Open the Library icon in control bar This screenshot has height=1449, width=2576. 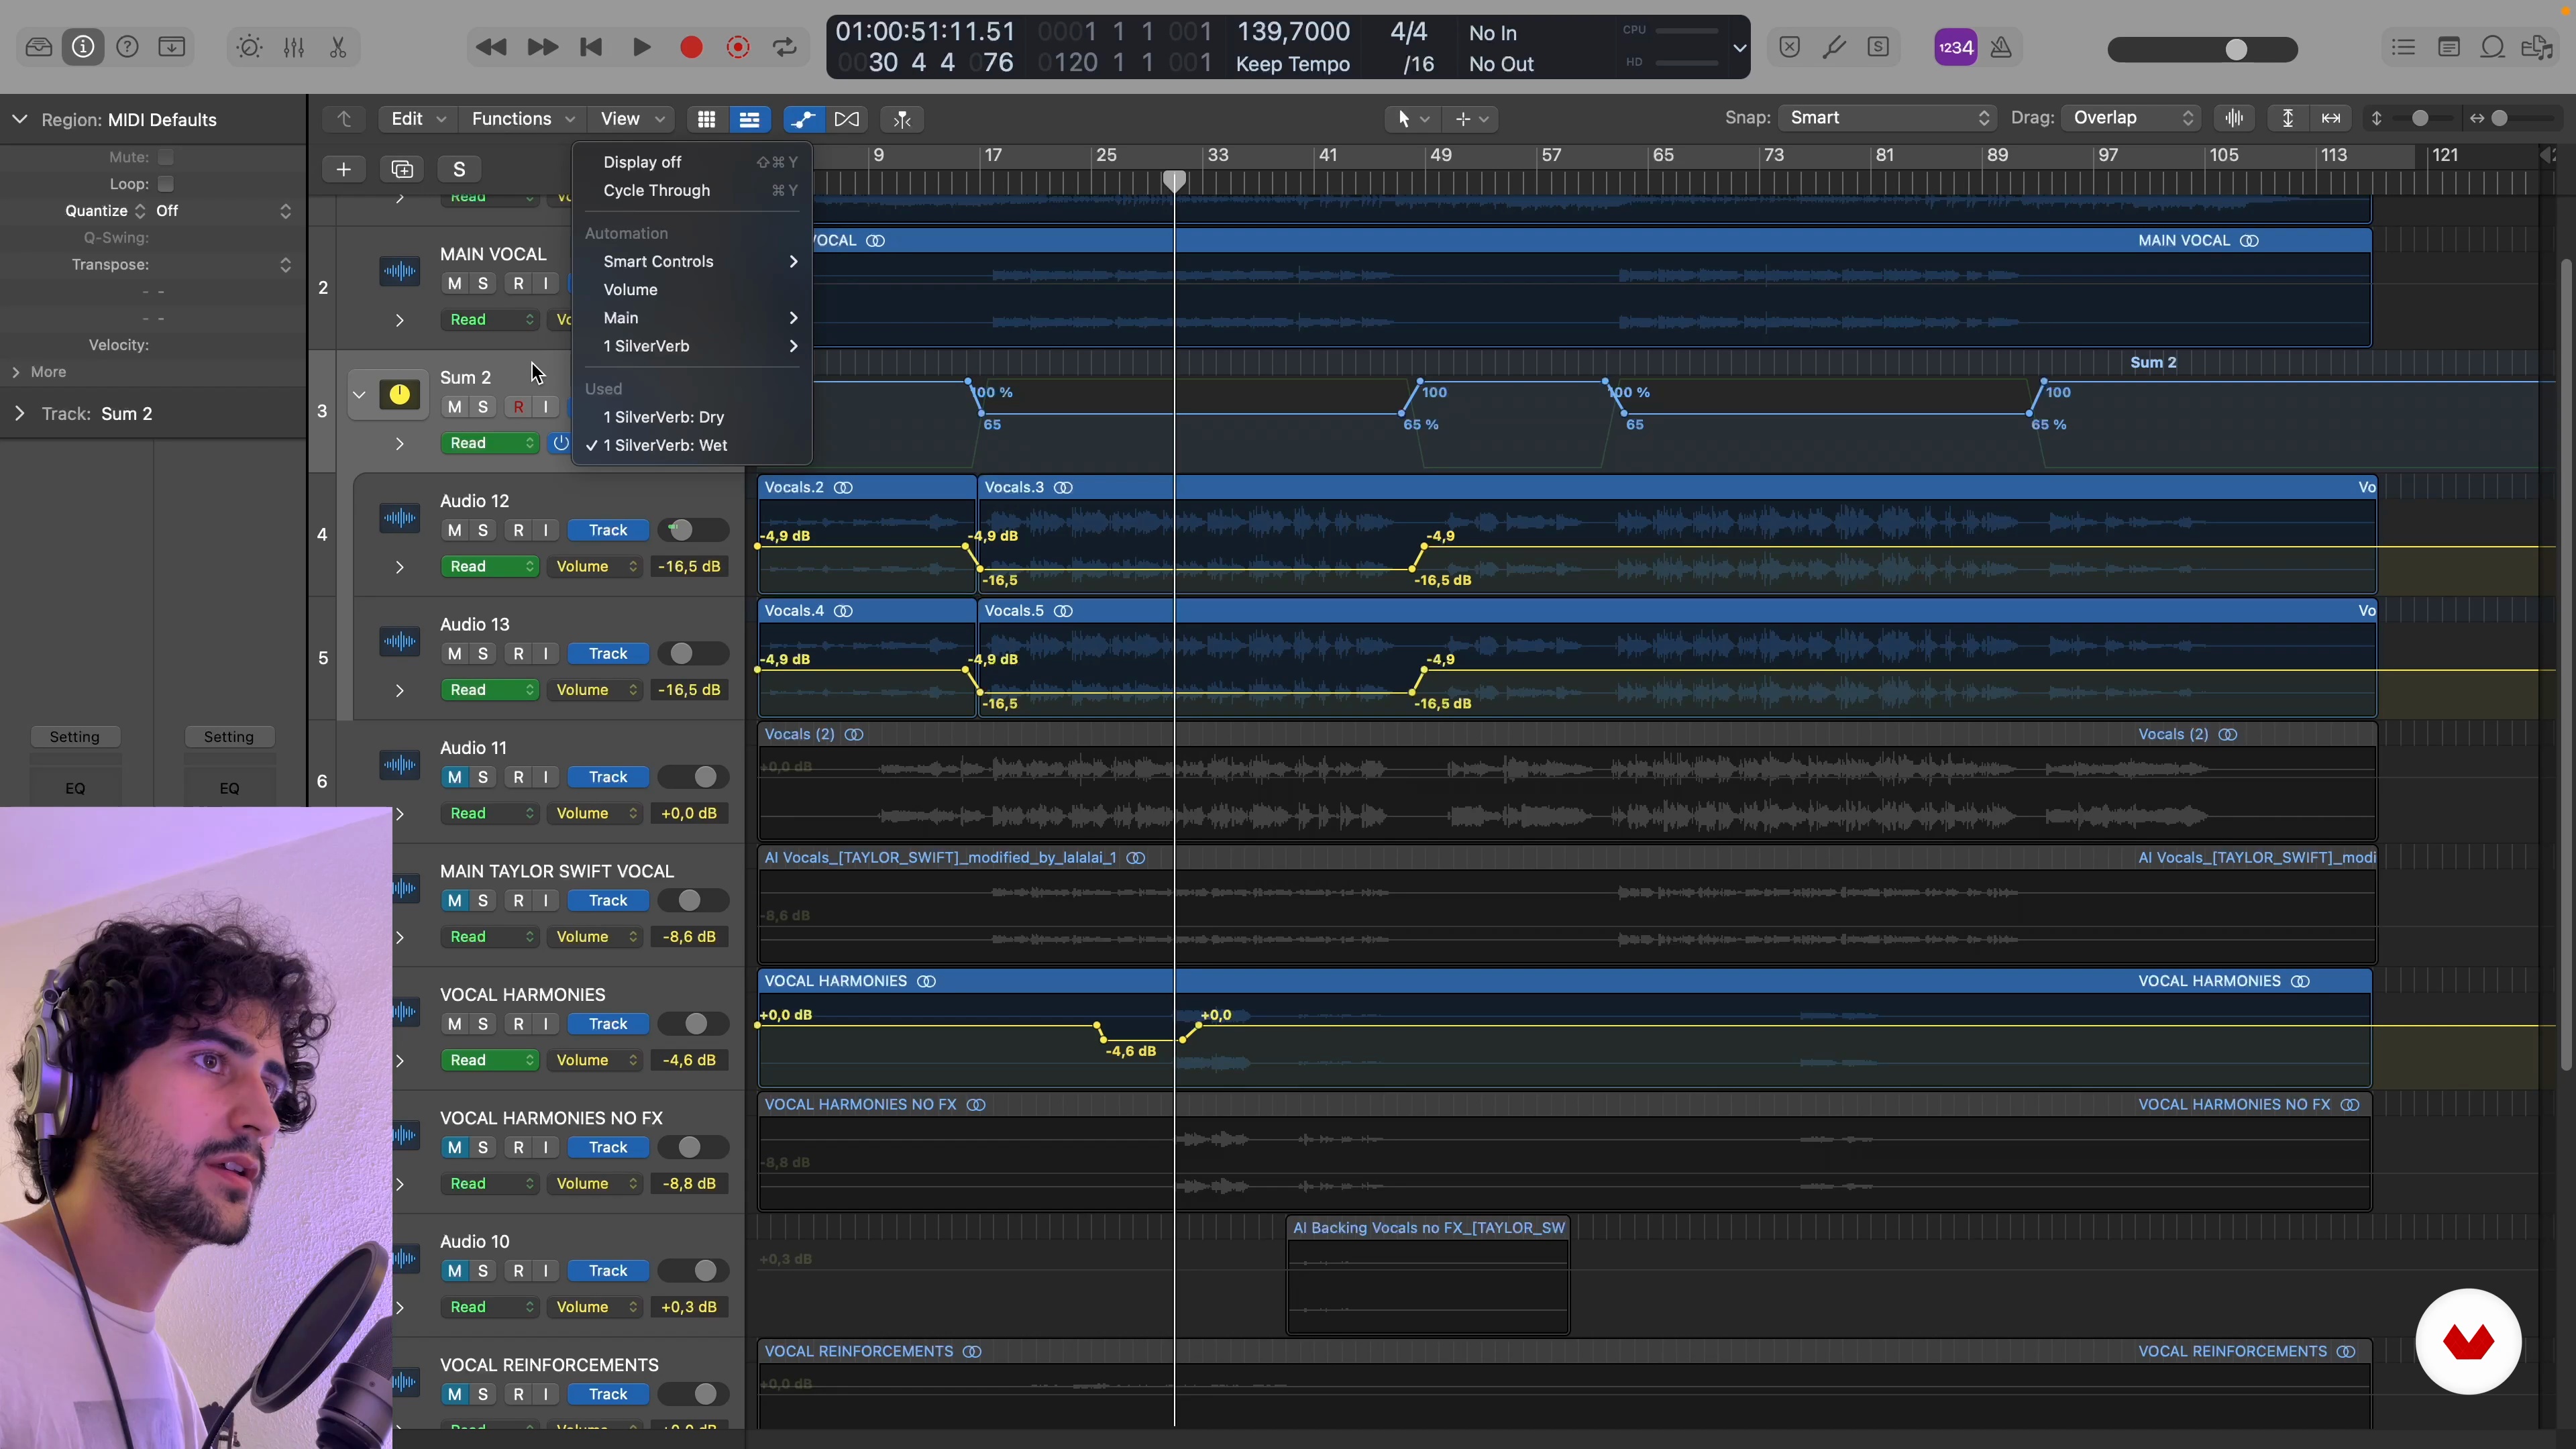pos(39,47)
